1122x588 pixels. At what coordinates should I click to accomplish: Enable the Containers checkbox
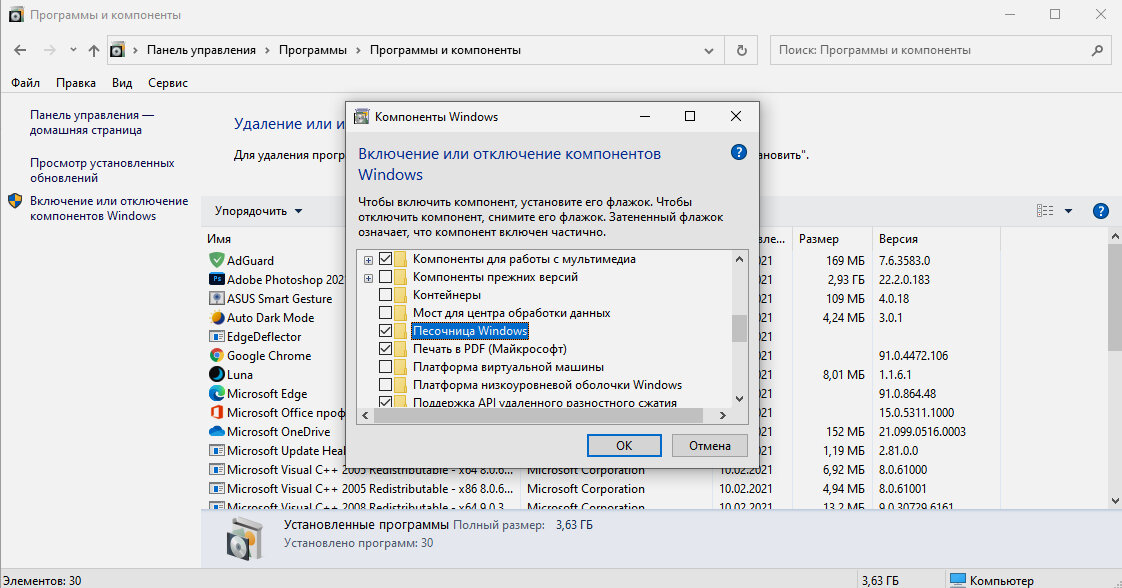[385, 295]
